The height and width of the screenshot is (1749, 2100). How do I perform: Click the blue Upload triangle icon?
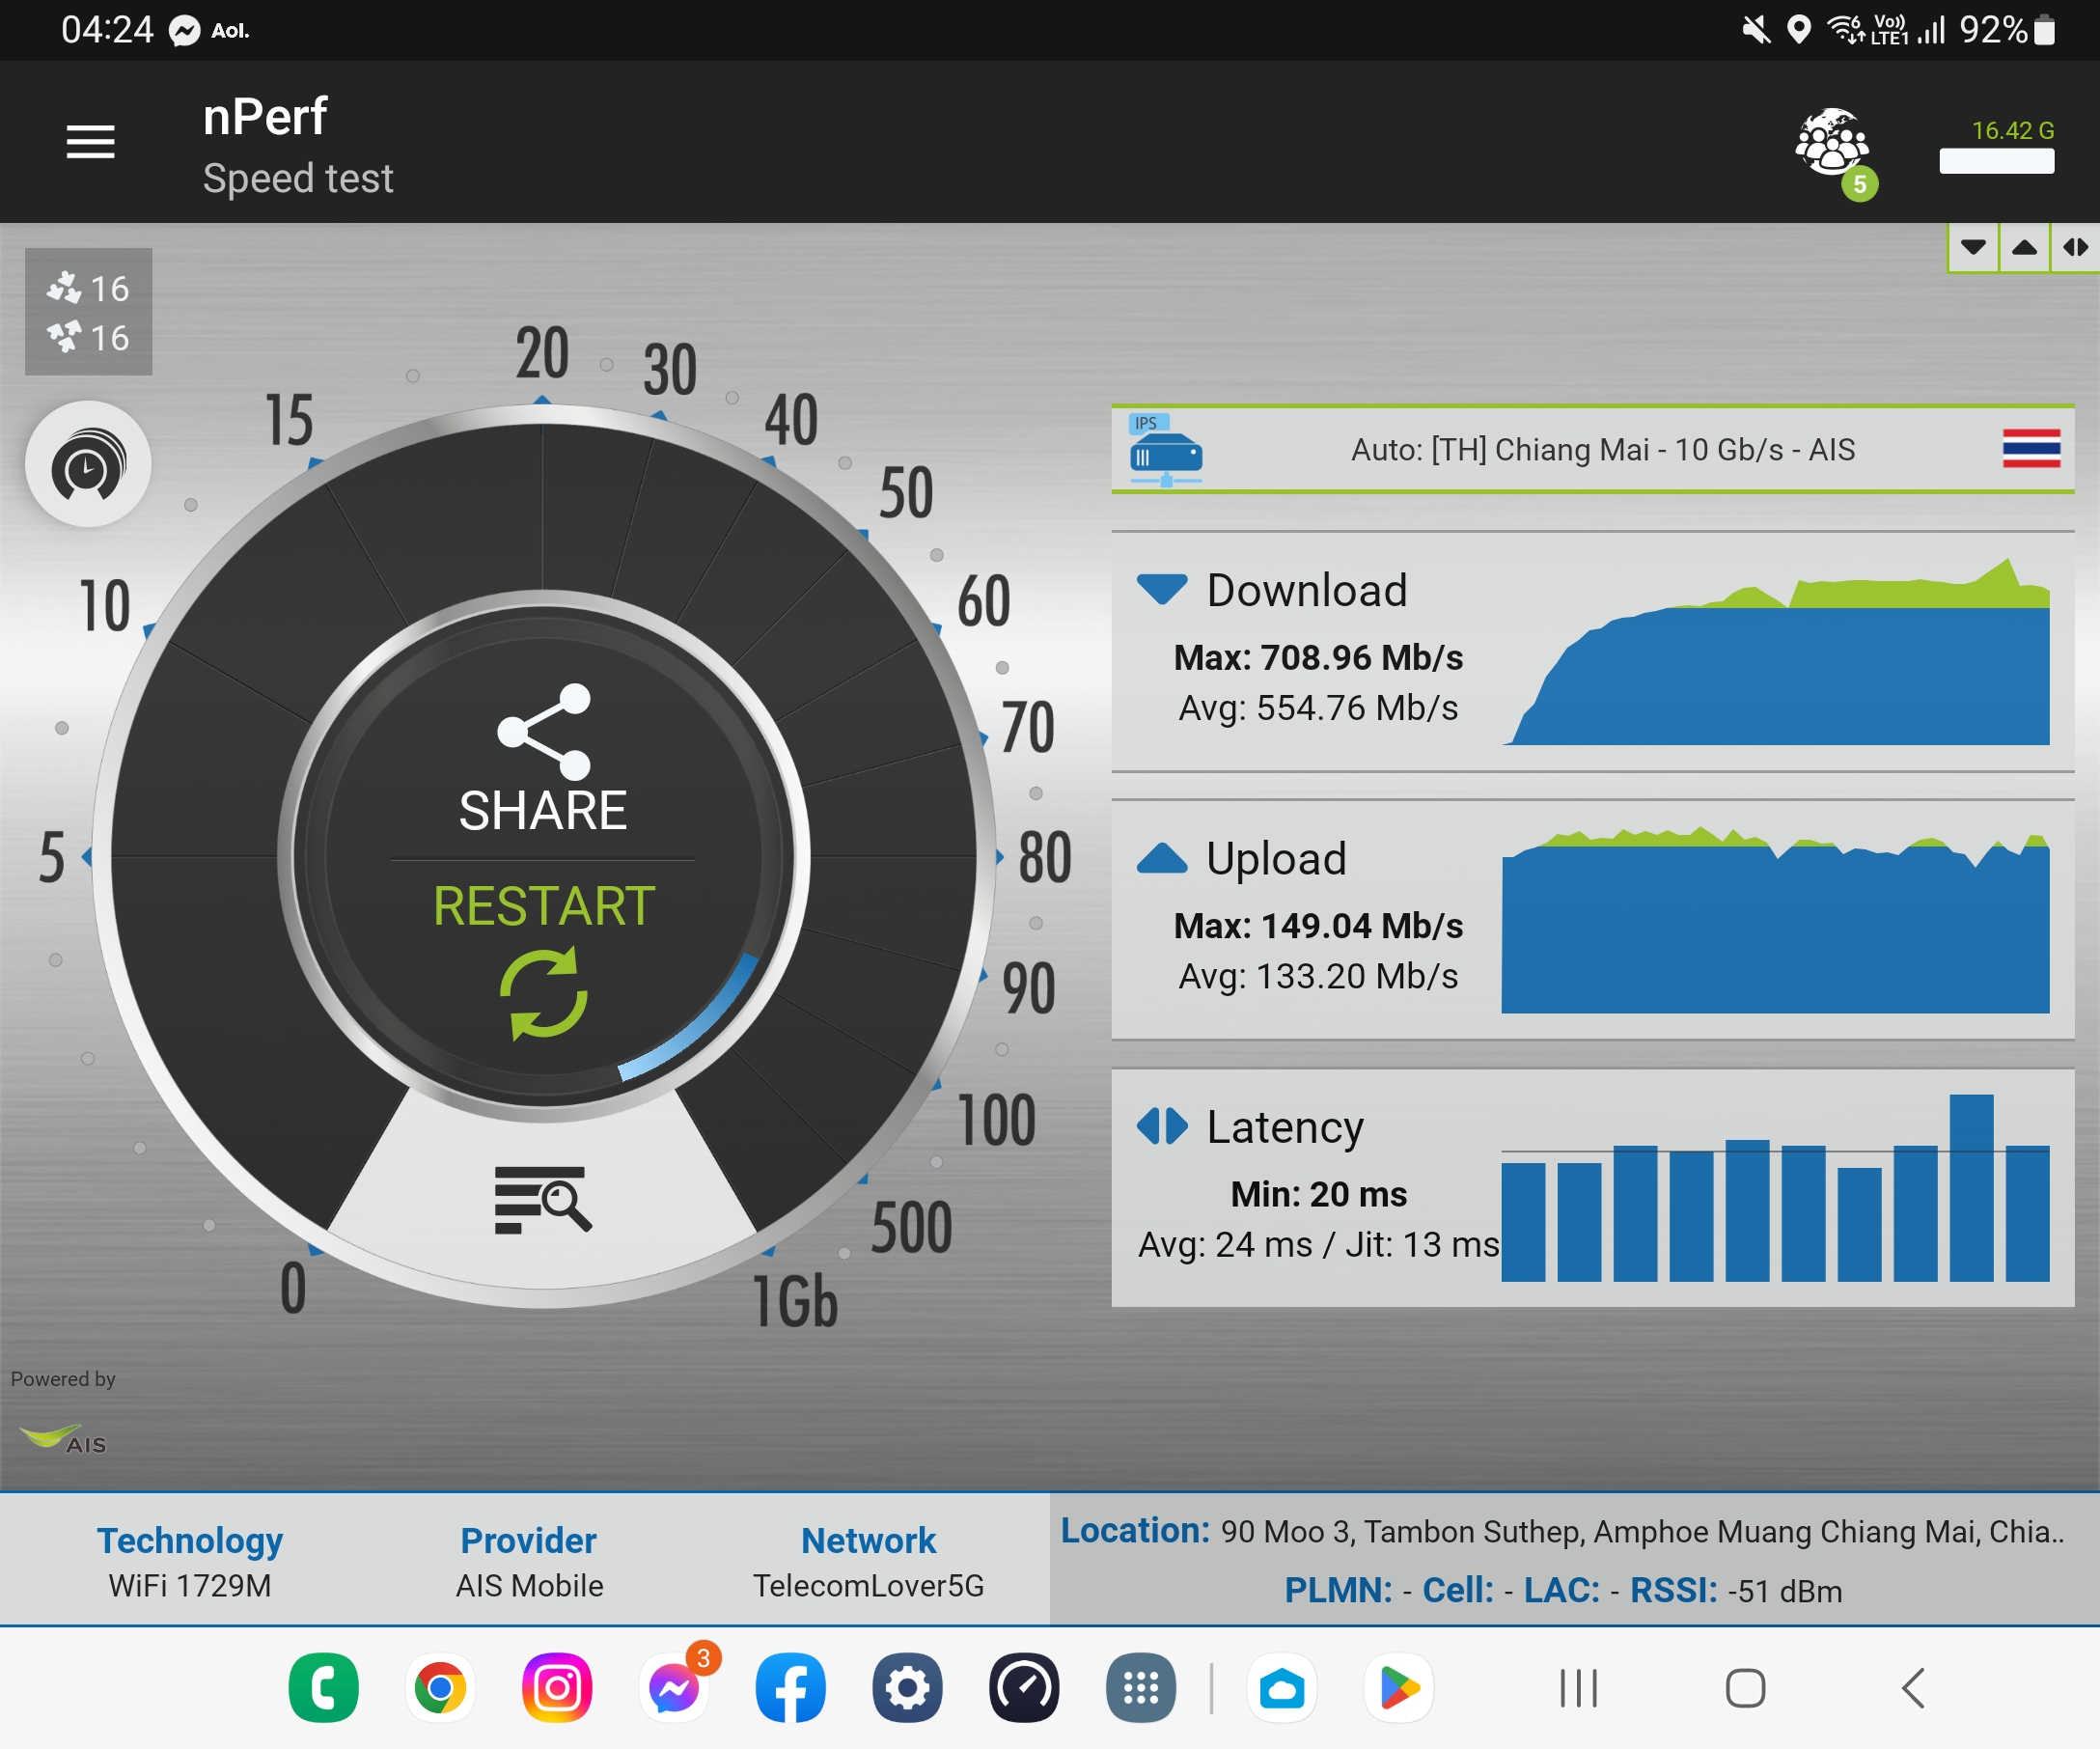[x=1162, y=858]
